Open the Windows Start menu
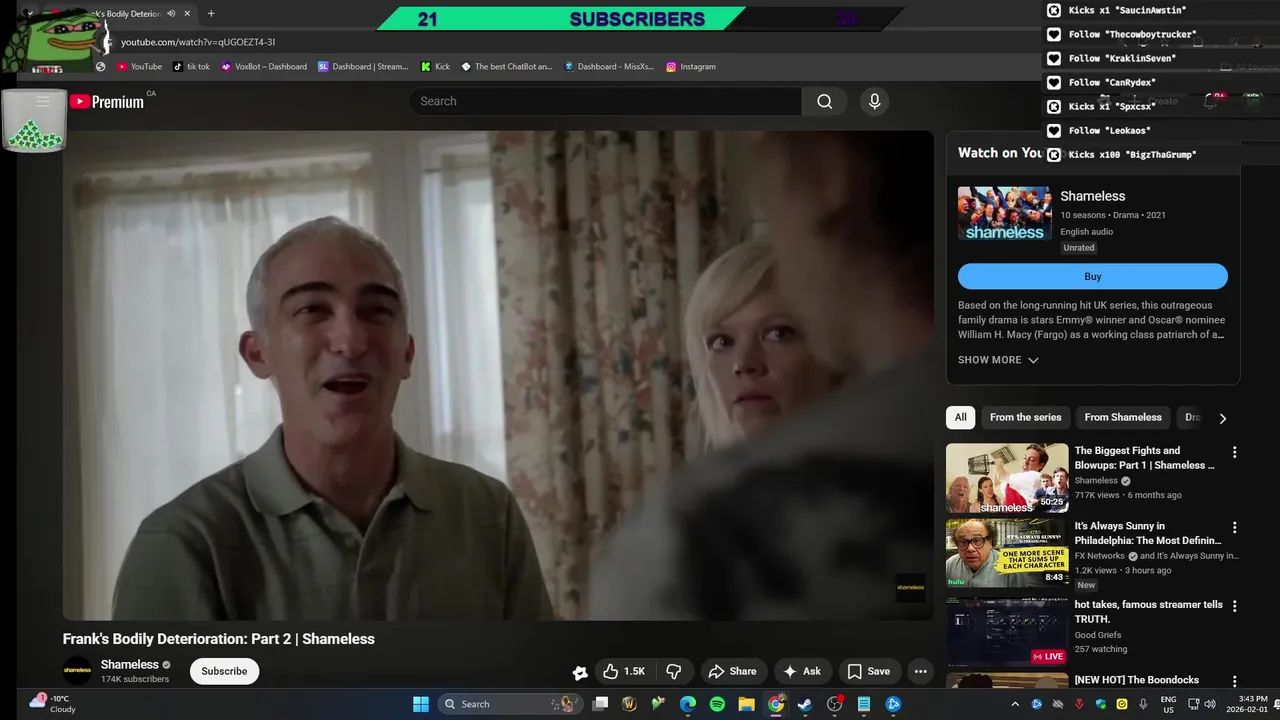1280x720 pixels. click(420, 704)
